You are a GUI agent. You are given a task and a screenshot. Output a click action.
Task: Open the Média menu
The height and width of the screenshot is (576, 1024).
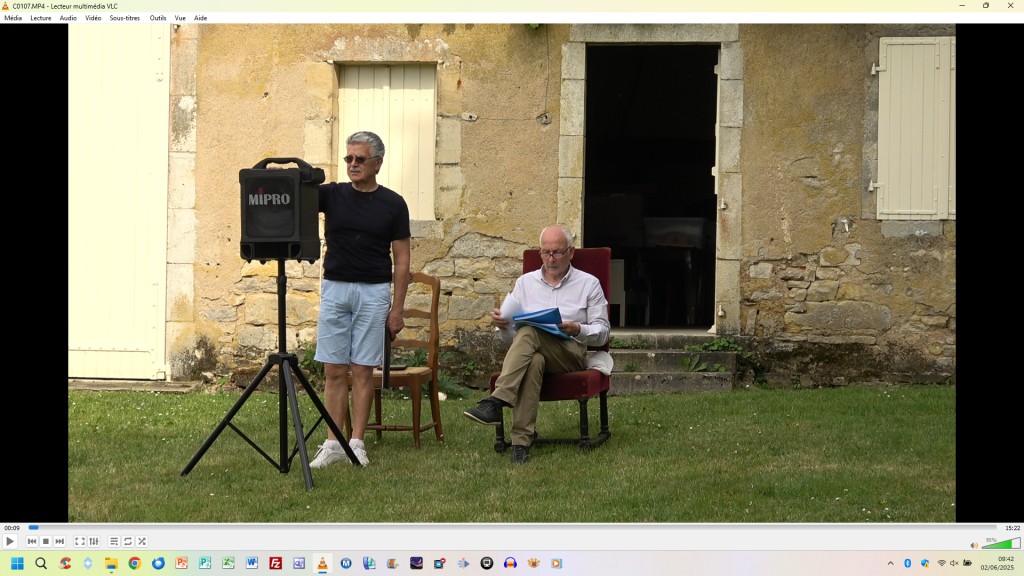point(13,18)
